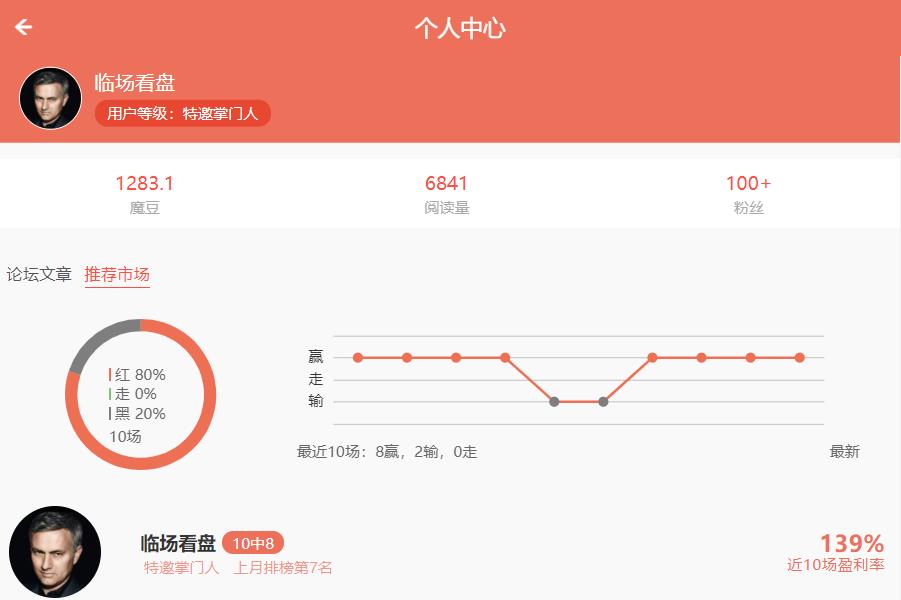Click the green 走 0% legend entry
Viewport: 901px width, 600px height.
[134, 394]
